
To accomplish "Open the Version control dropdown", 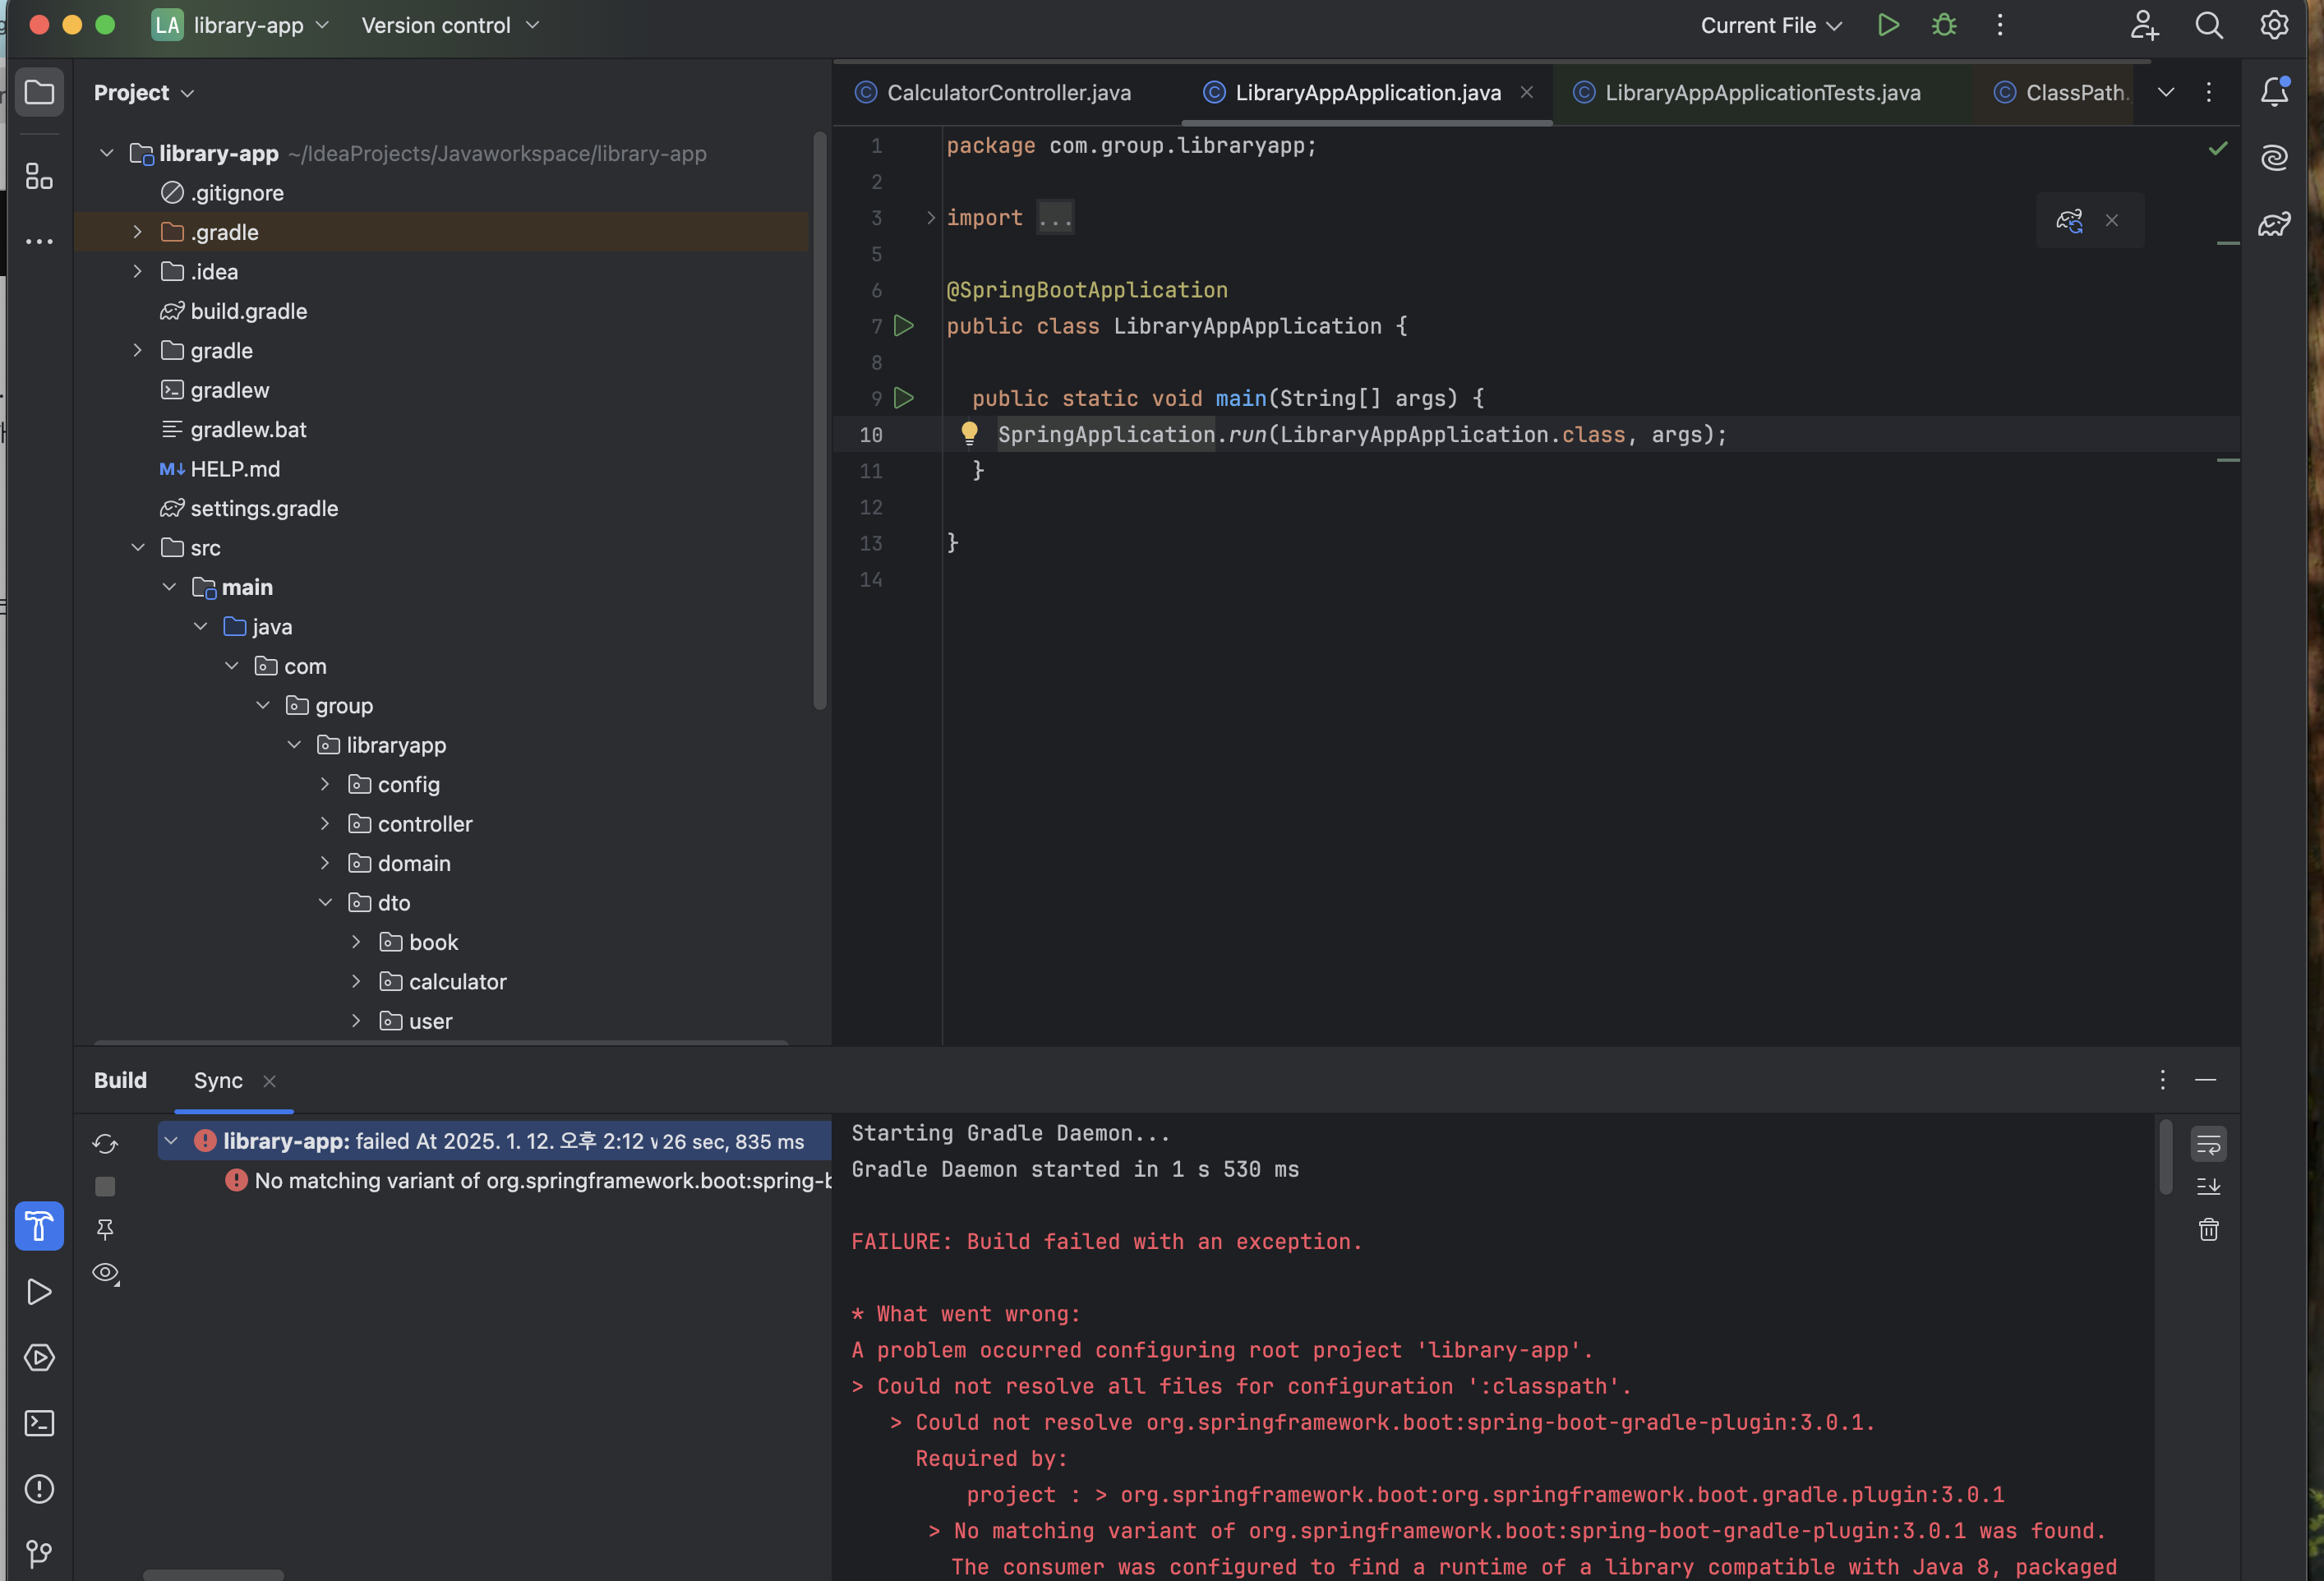I will pos(450,25).
